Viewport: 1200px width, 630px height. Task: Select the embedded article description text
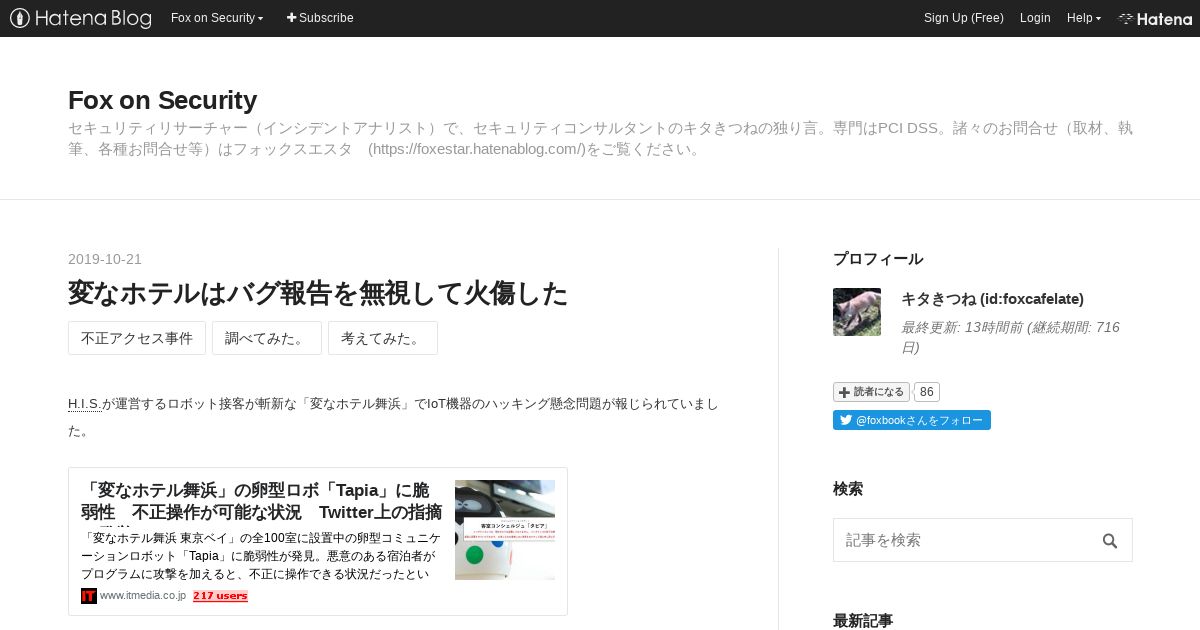pyautogui.click(x=260, y=556)
